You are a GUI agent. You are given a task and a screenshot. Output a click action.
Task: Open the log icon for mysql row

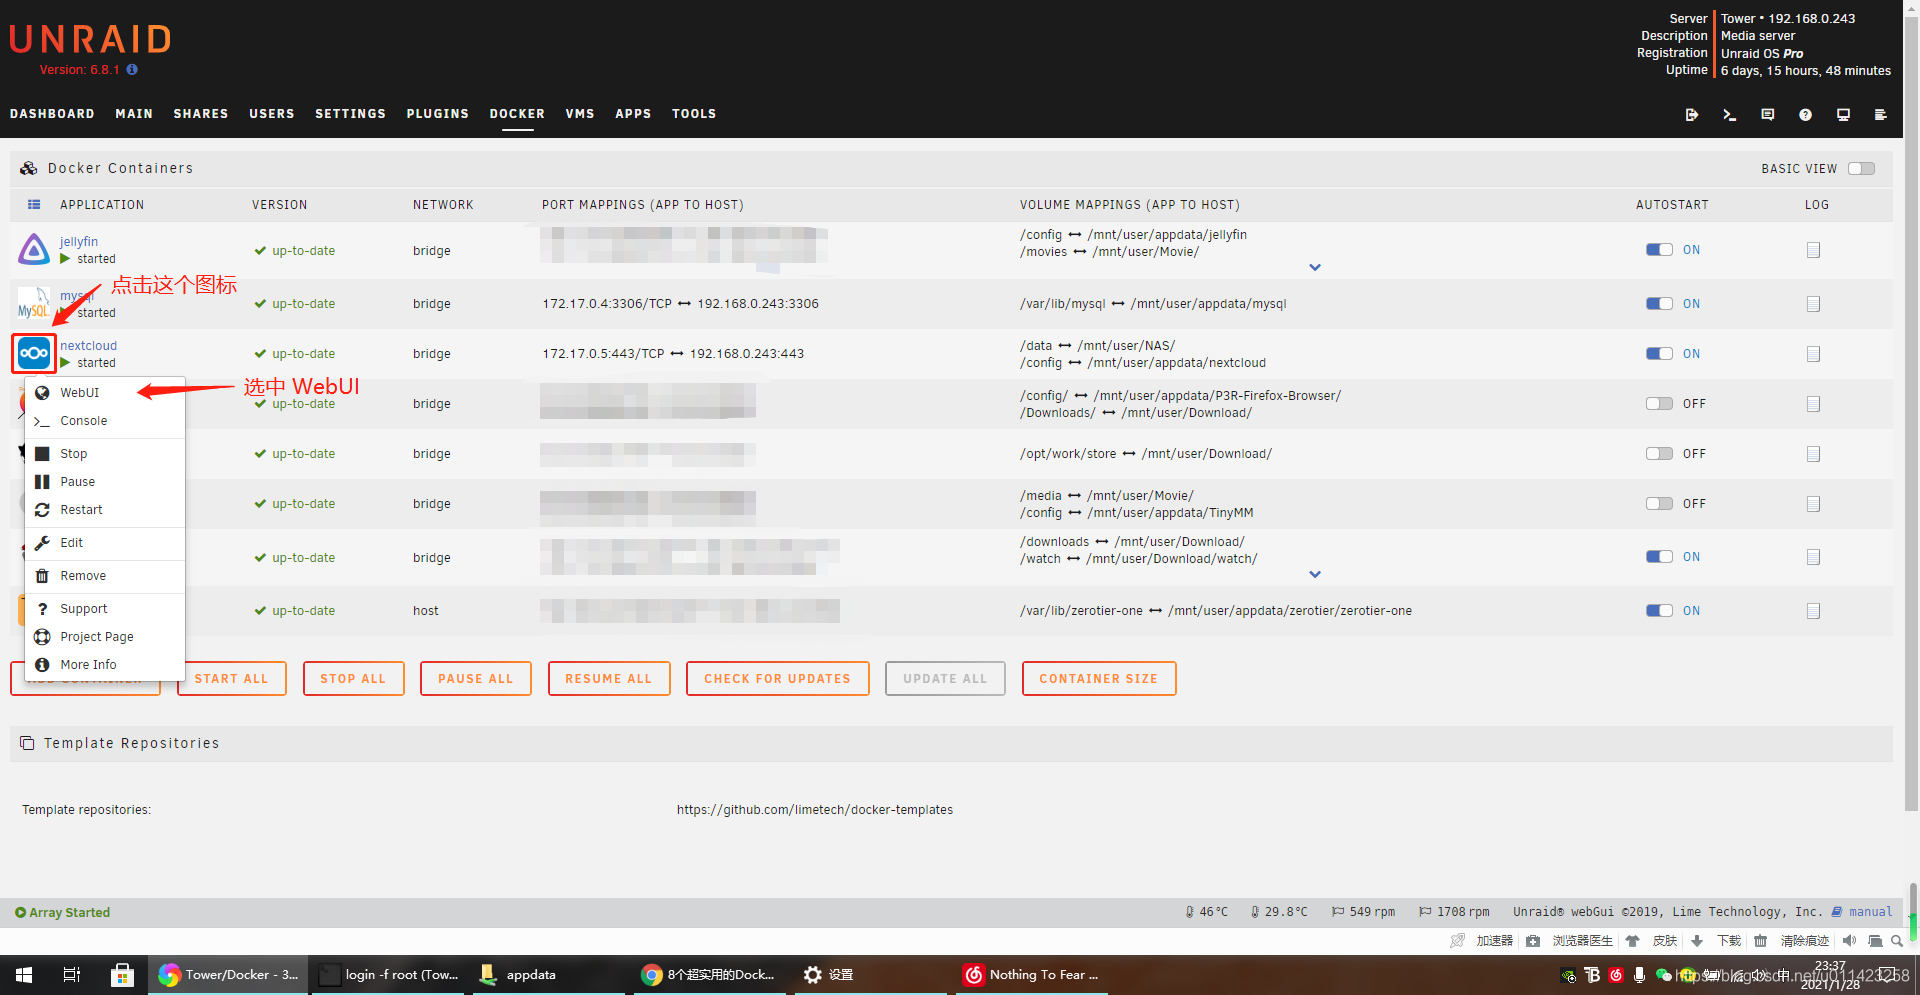pyautogui.click(x=1813, y=304)
